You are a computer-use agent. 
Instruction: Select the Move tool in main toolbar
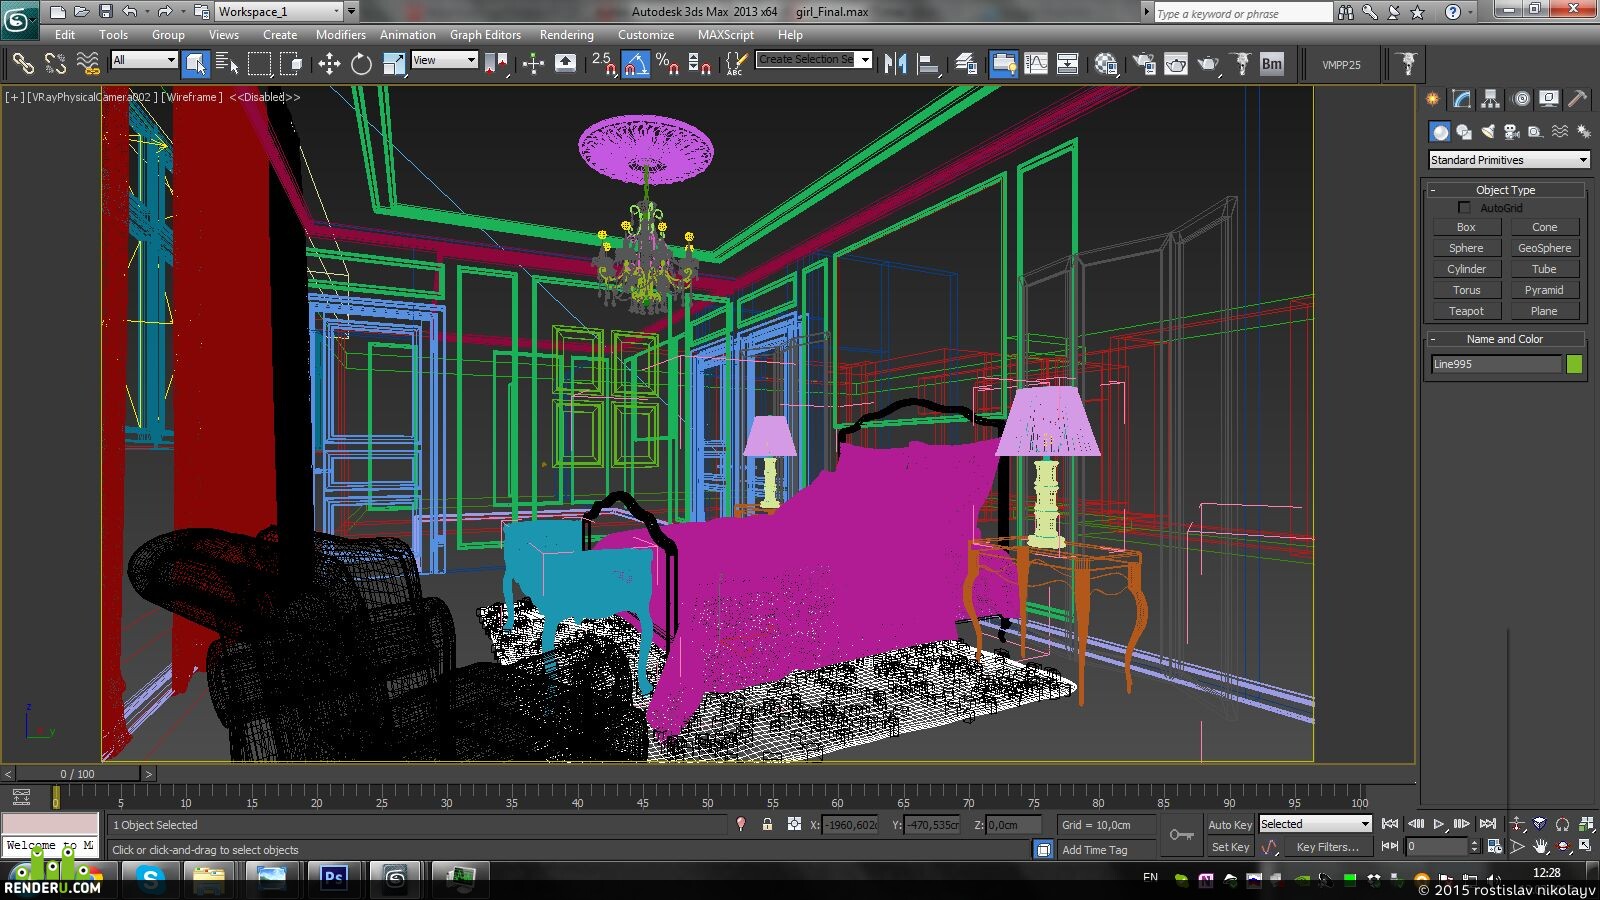tap(329, 64)
